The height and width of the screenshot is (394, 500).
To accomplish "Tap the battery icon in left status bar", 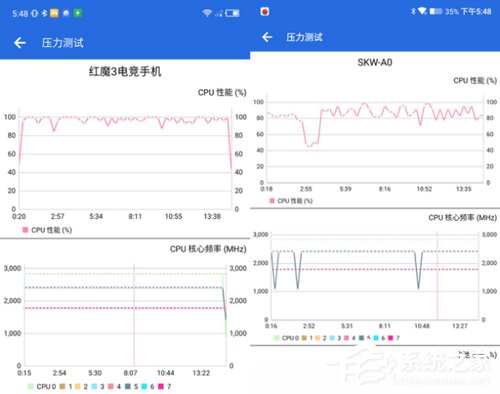I will click(x=232, y=13).
